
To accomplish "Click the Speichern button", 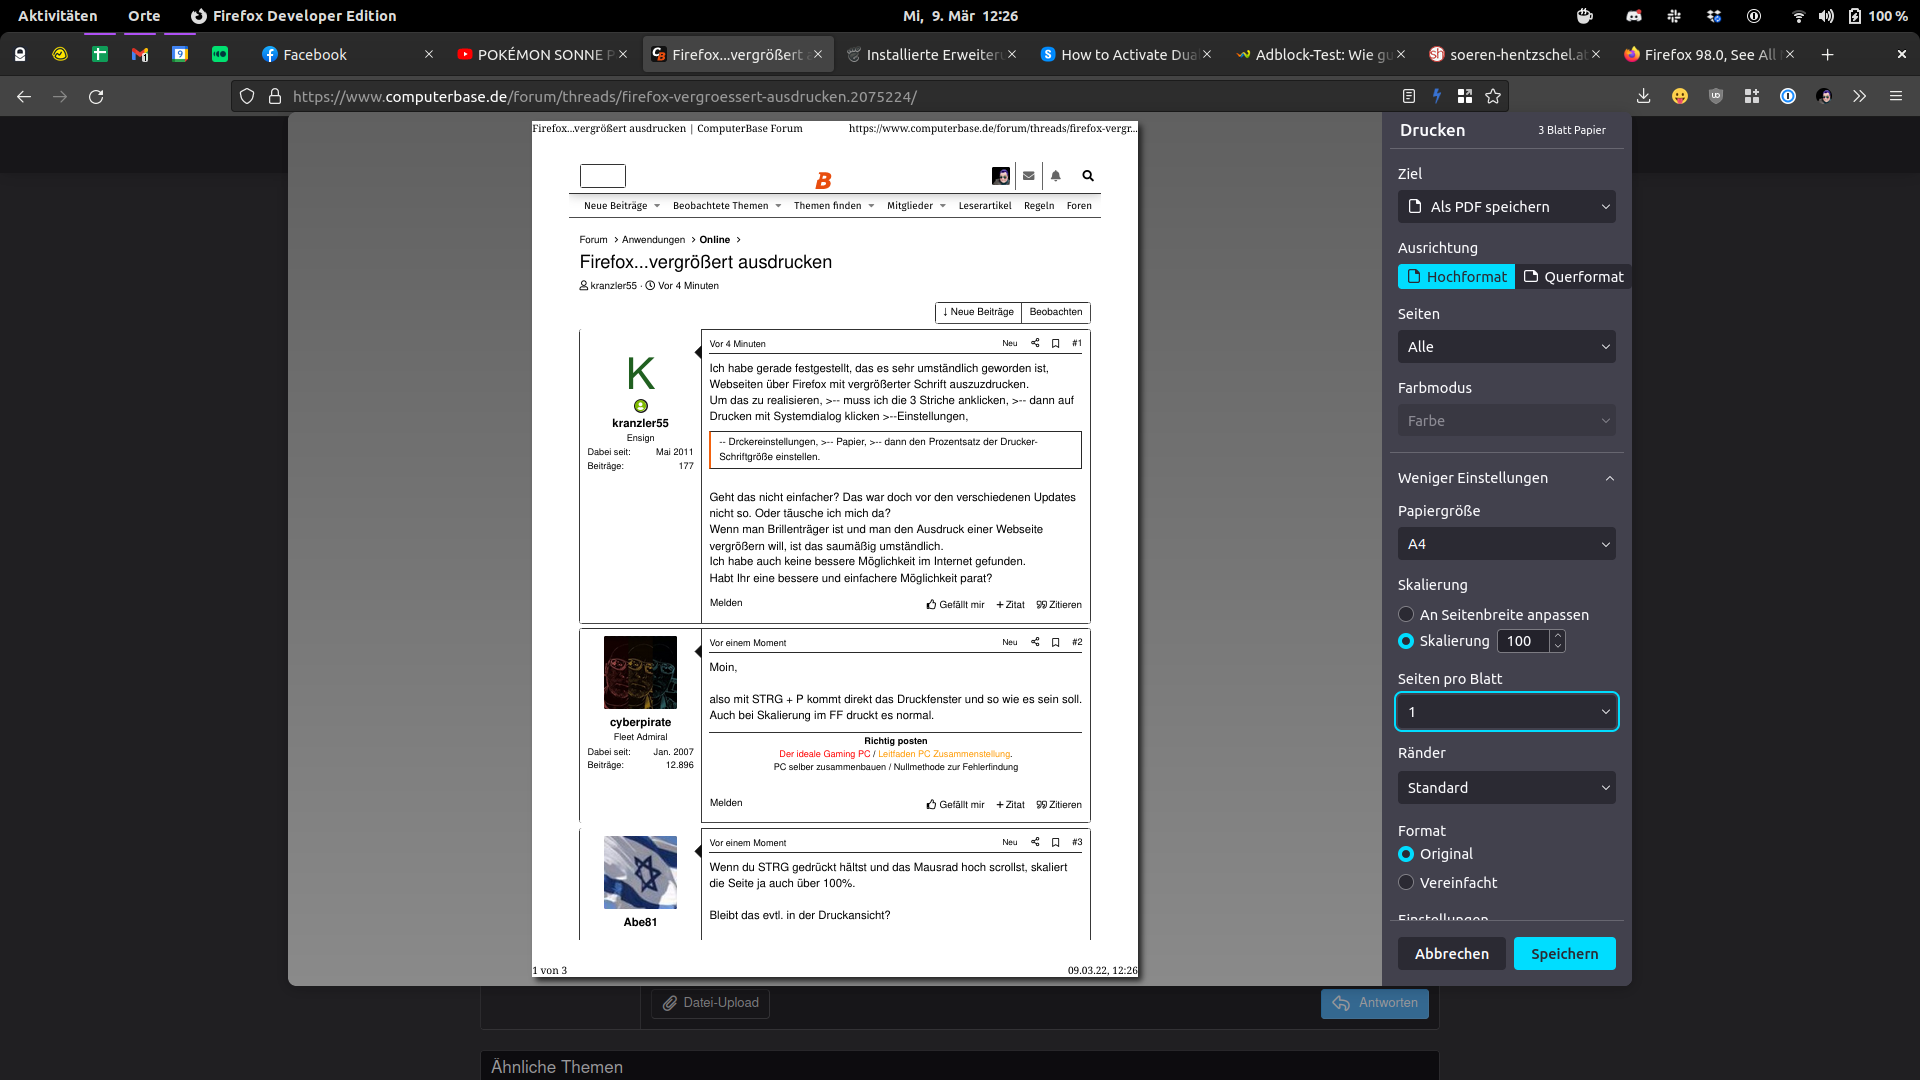I will click(1564, 953).
